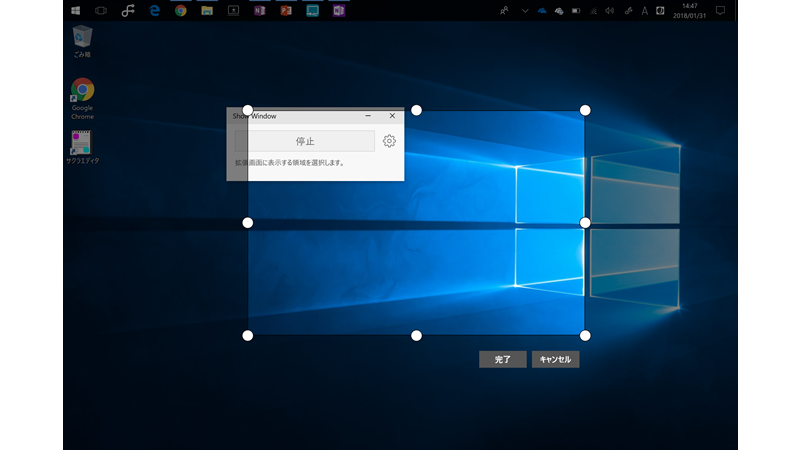Open File Explorer from the taskbar
Viewport: 800px width, 450px height.
tap(207, 11)
